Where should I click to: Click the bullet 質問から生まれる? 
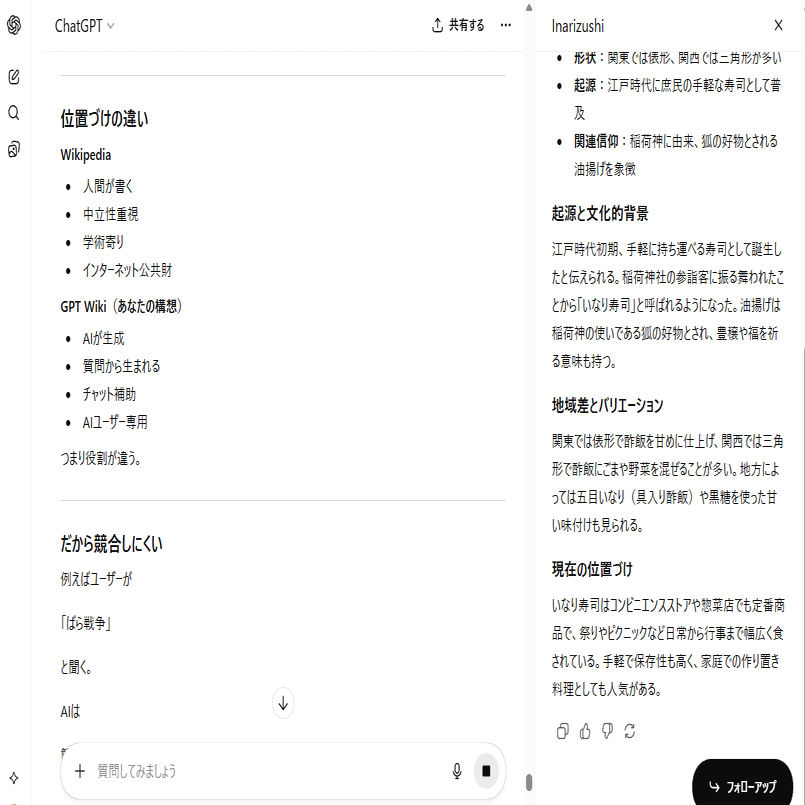[121, 366]
